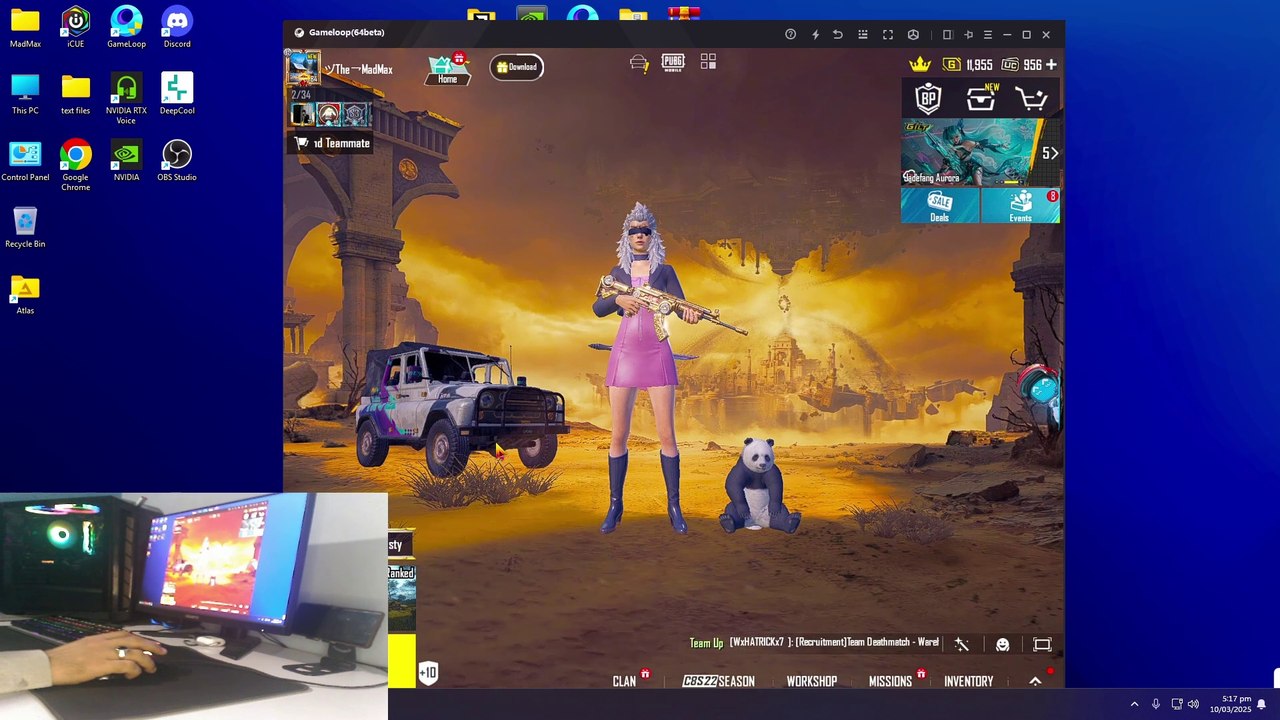Open the Events tile
This screenshot has width=1280, height=720.
click(x=1020, y=205)
